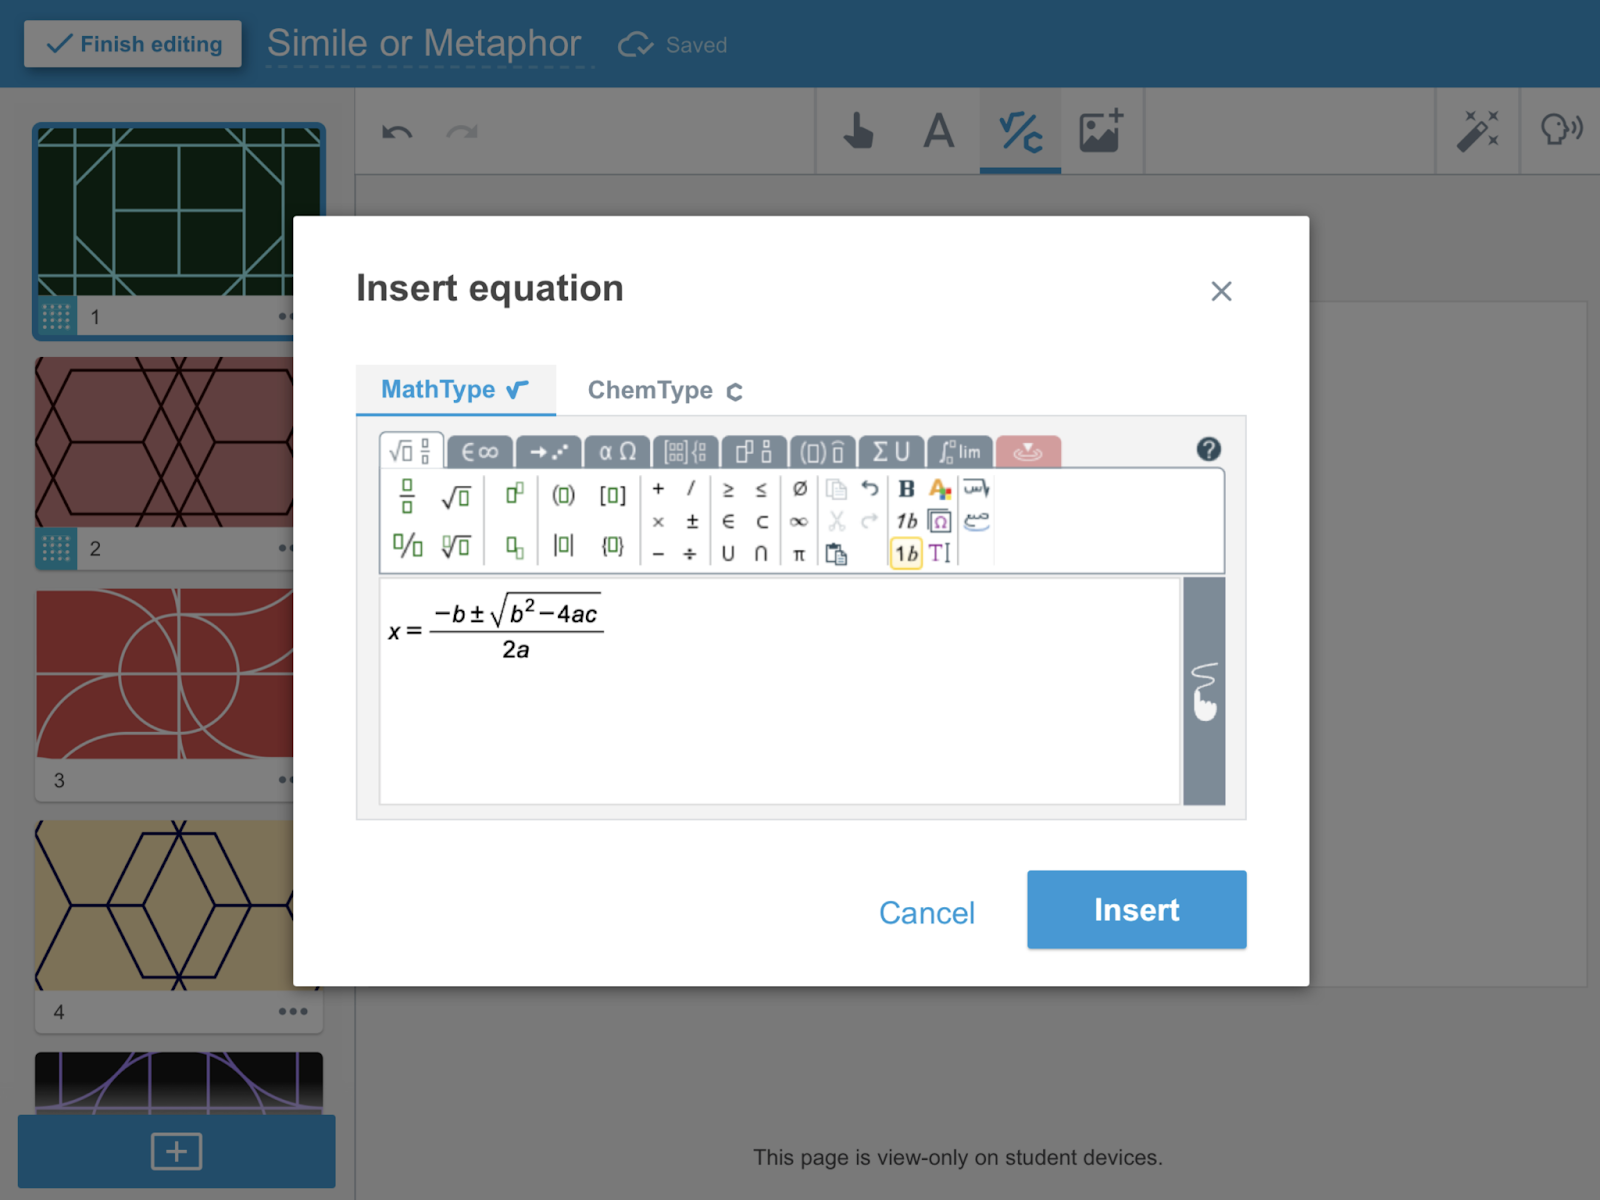The image size is (1600, 1200).
Task: Open the options menu for slide 3
Action: [288, 781]
